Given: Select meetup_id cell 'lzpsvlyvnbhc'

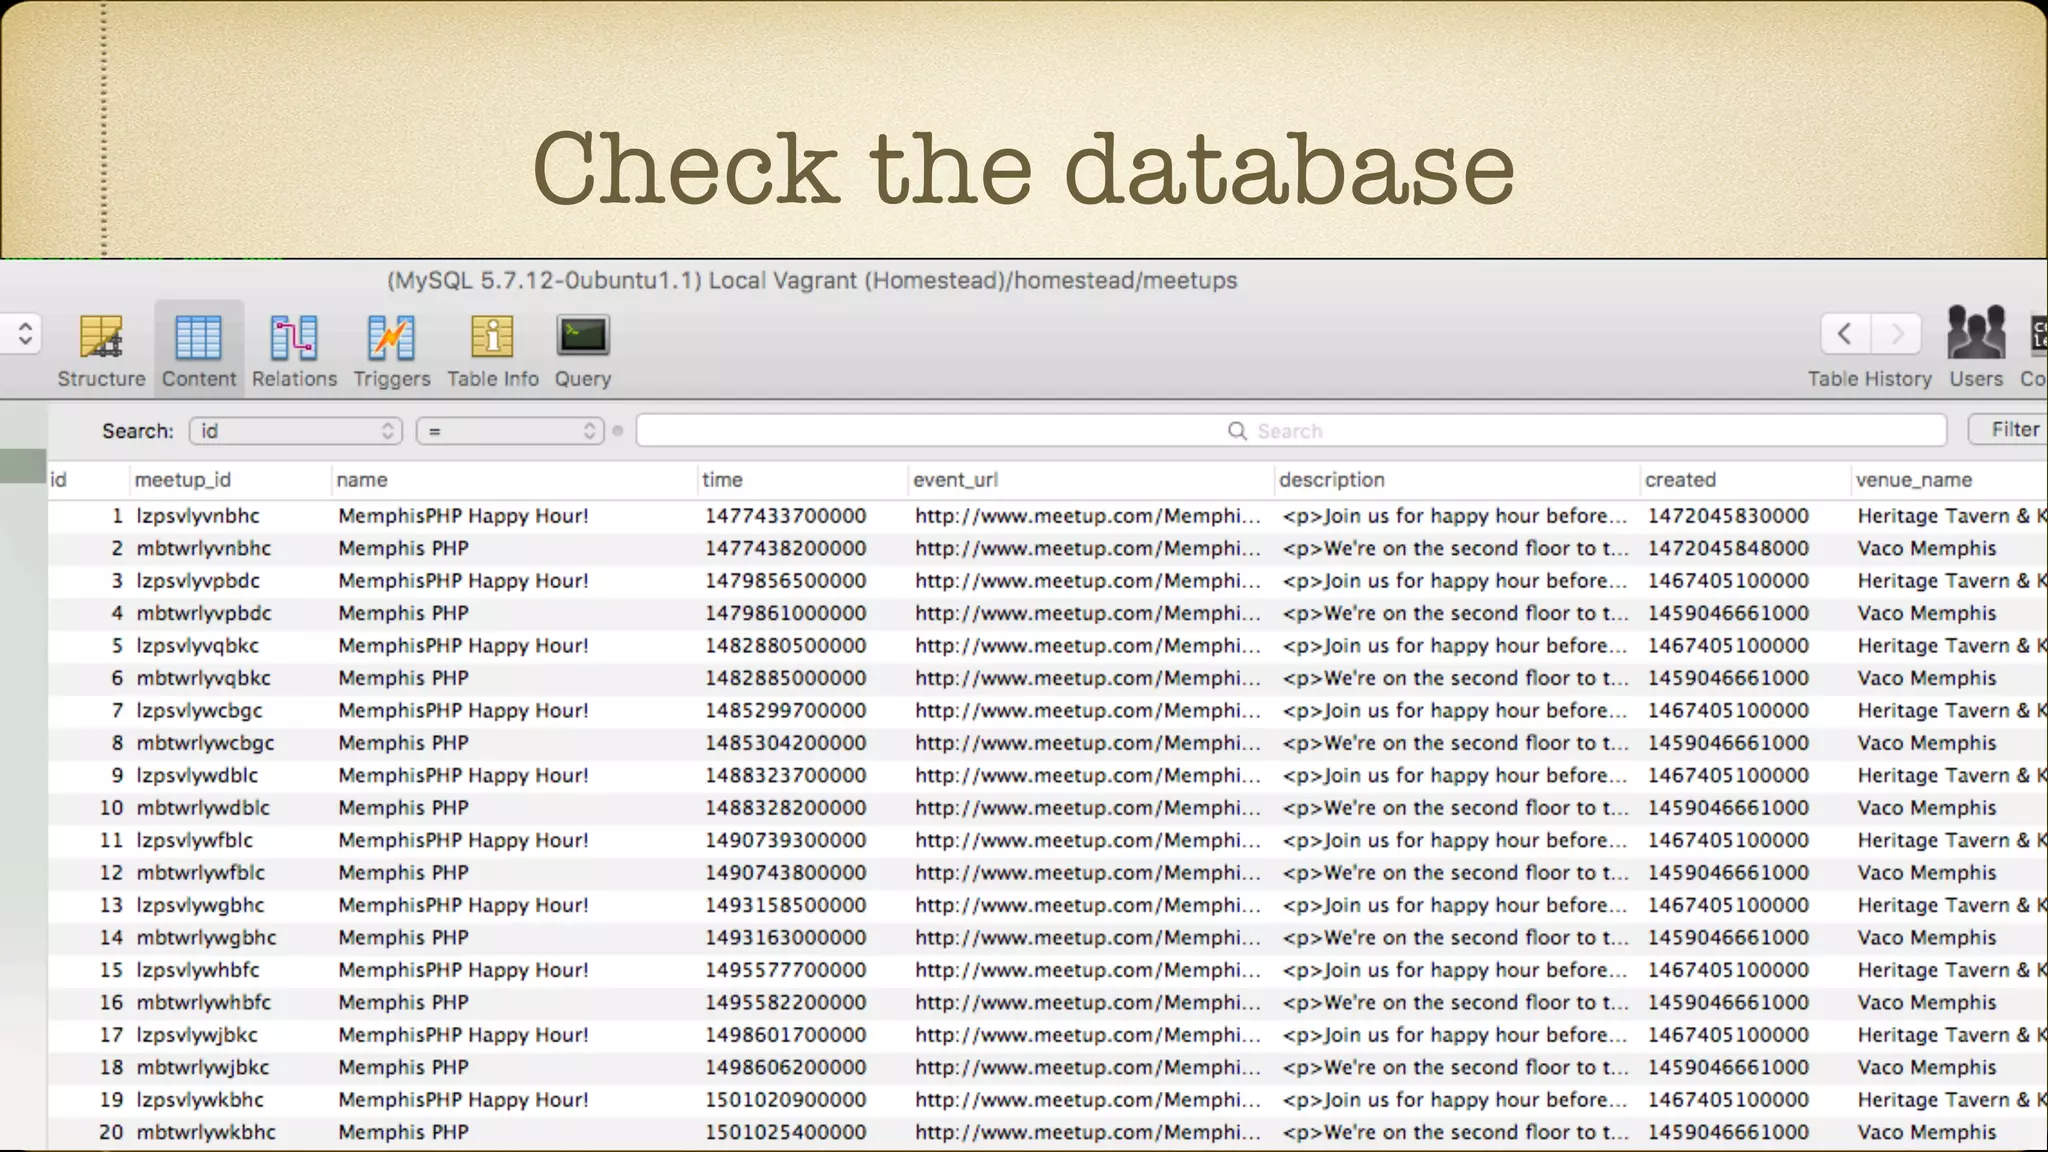Looking at the screenshot, I should (198, 516).
